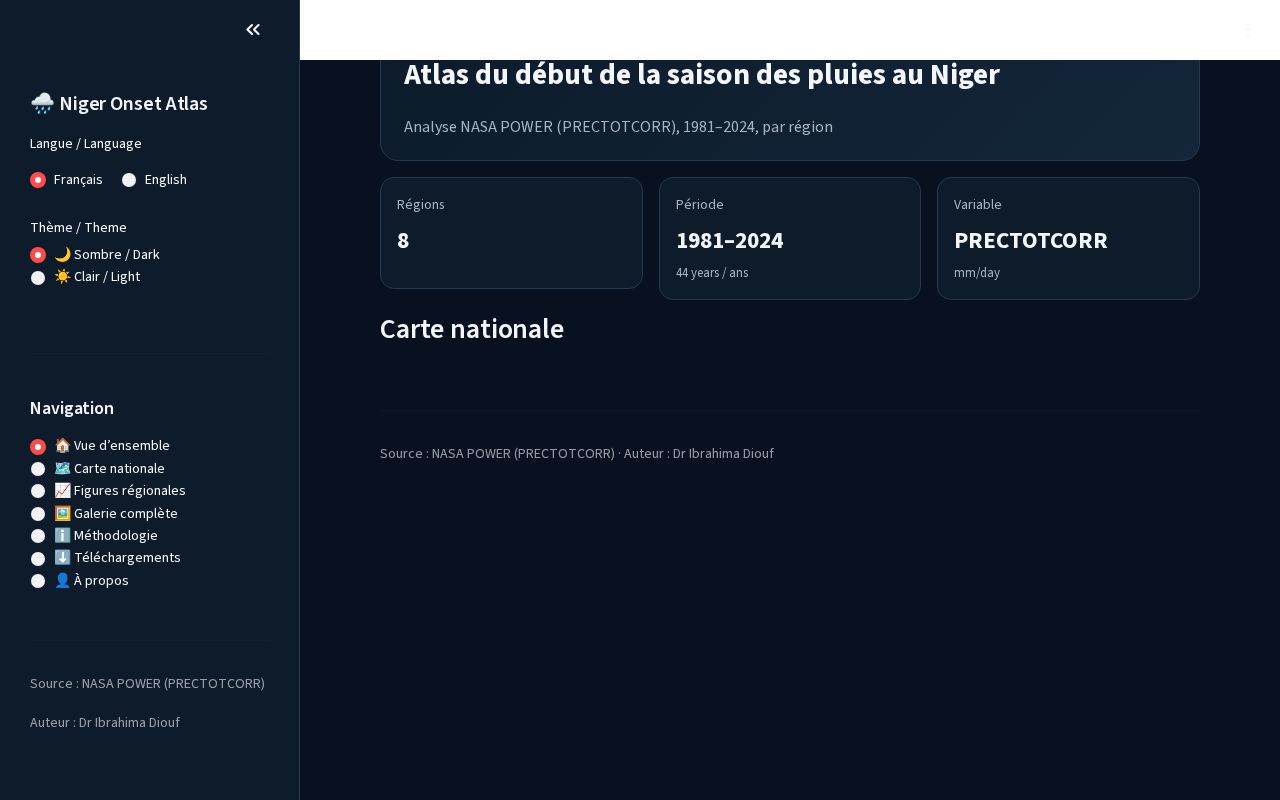Click the sidebar Source : NASA POWER text

(x=147, y=684)
